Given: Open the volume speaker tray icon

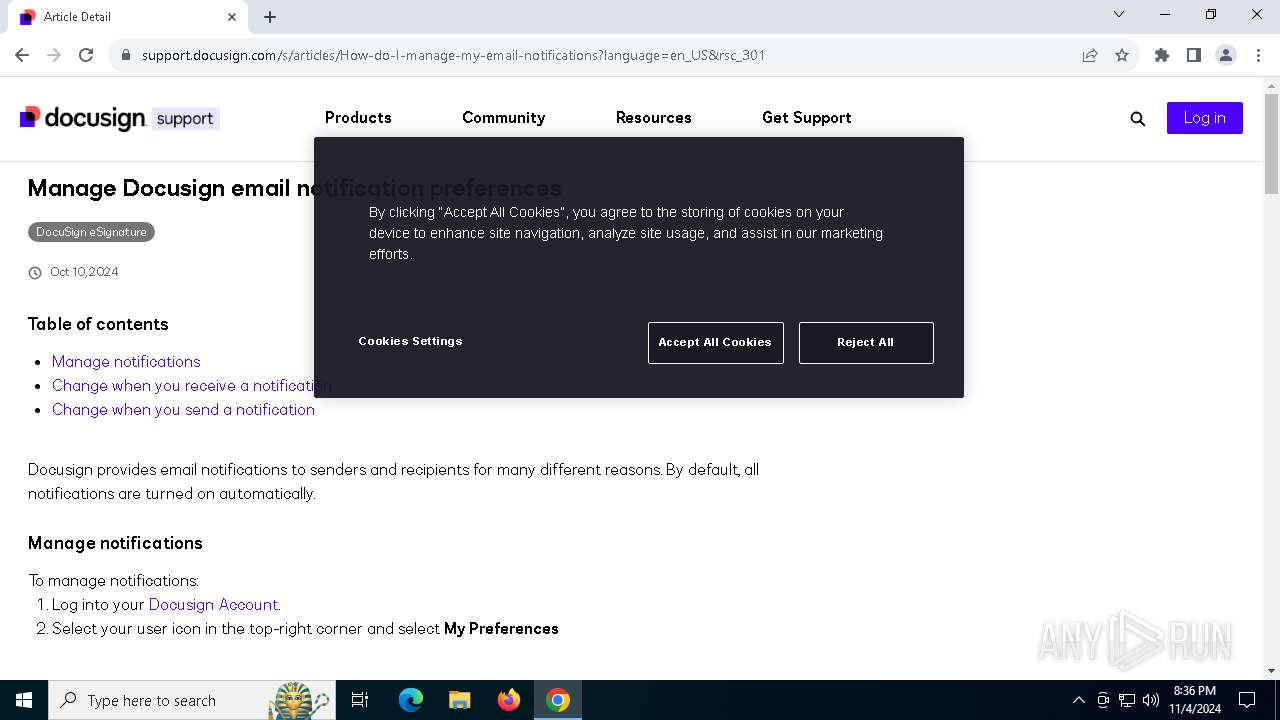Looking at the screenshot, I should [1151, 700].
